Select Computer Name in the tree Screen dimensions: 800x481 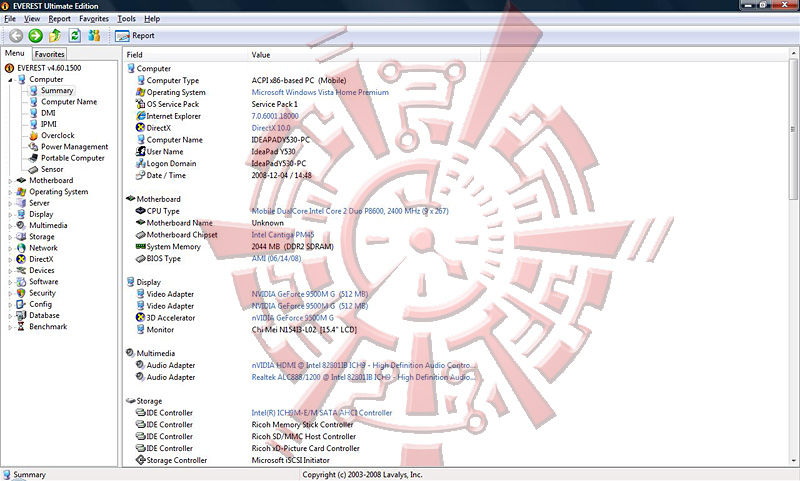click(x=69, y=102)
